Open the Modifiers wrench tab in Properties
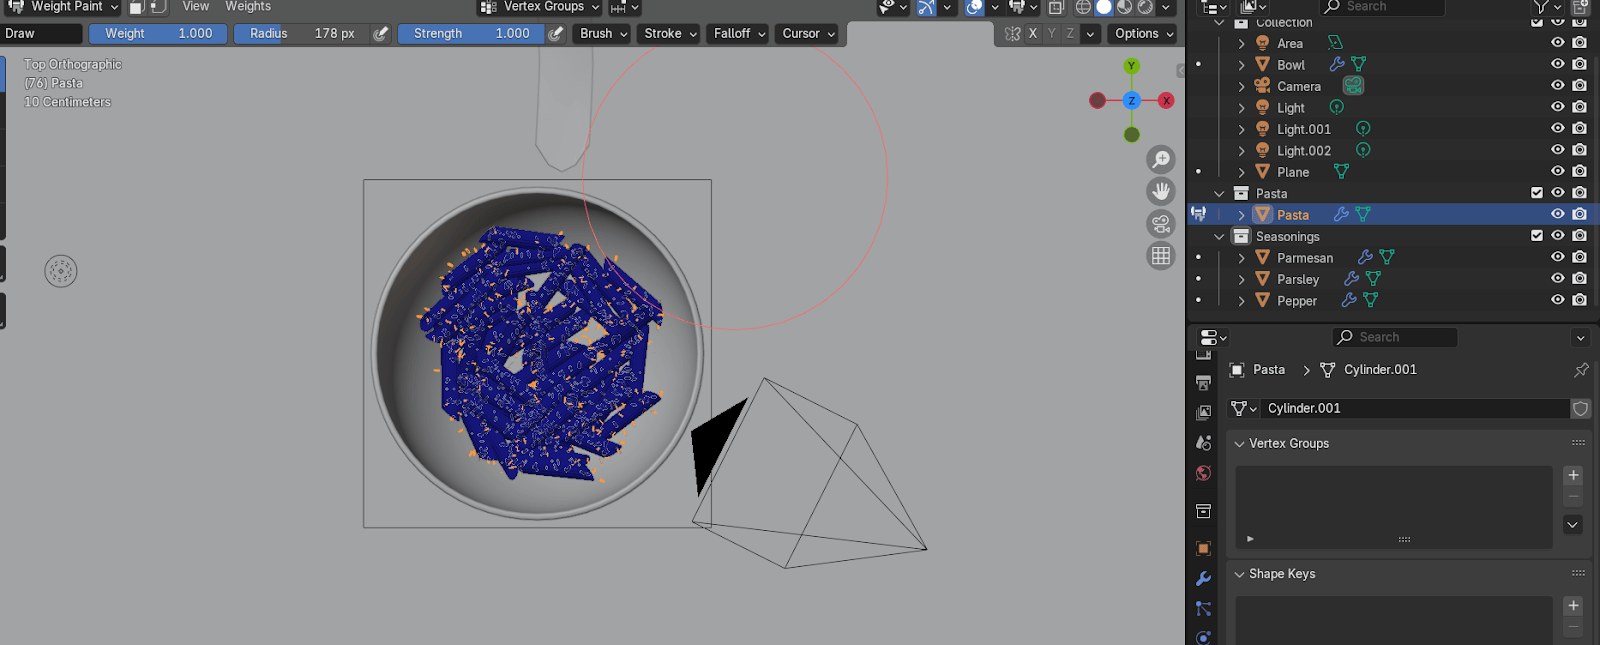Viewport: 1600px width, 645px height. (1203, 579)
